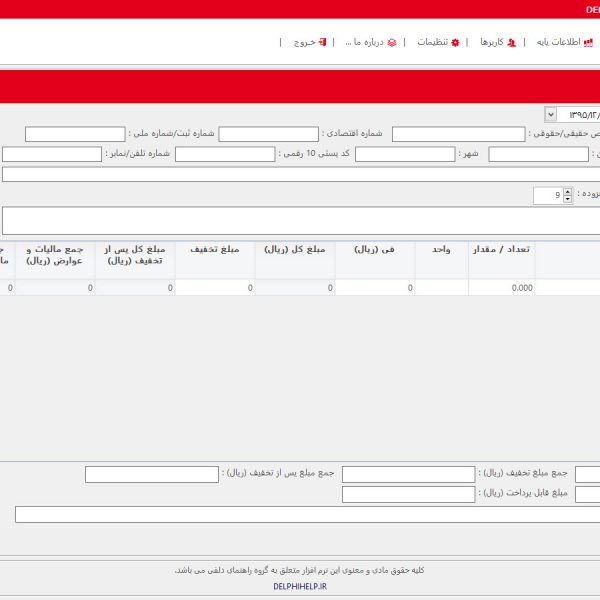Click the base information (اطلاعات پایه) icon

point(588,43)
